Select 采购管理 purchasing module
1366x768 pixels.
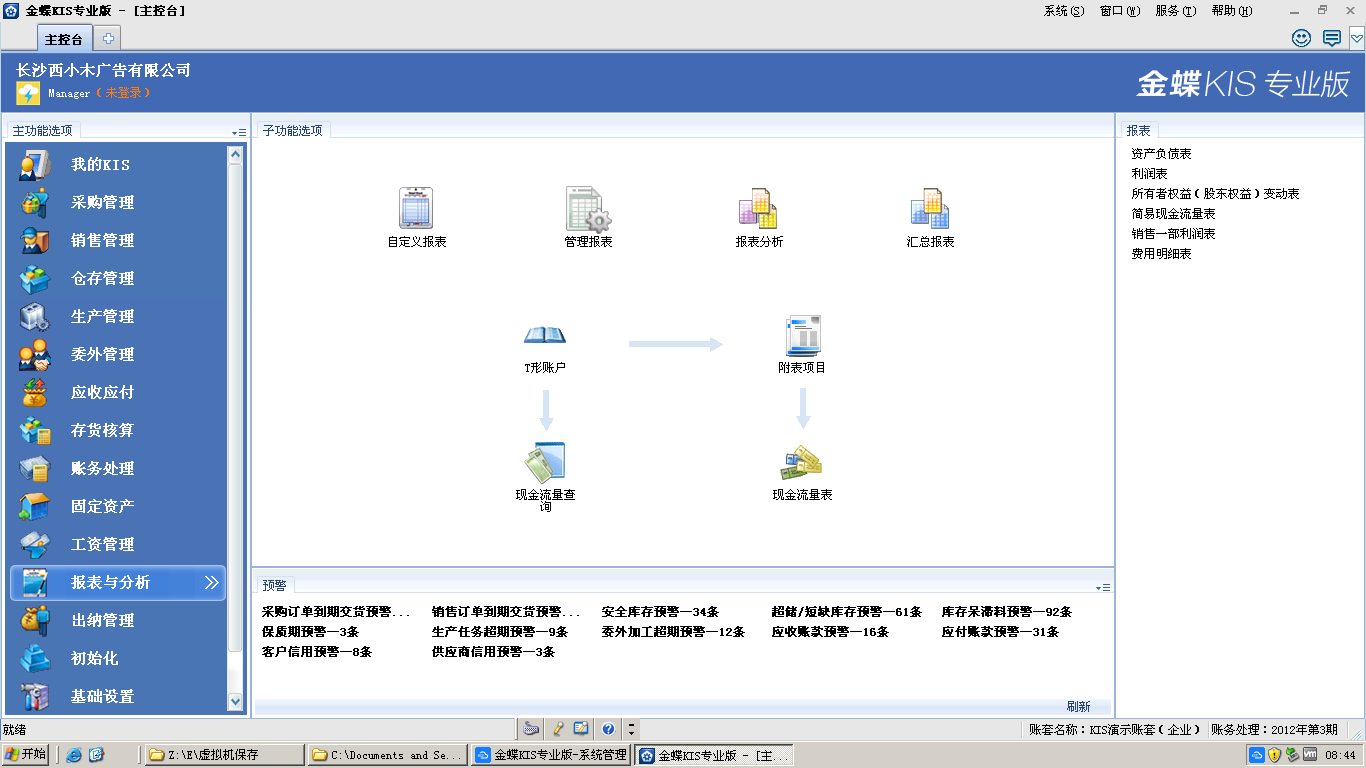(x=118, y=202)
